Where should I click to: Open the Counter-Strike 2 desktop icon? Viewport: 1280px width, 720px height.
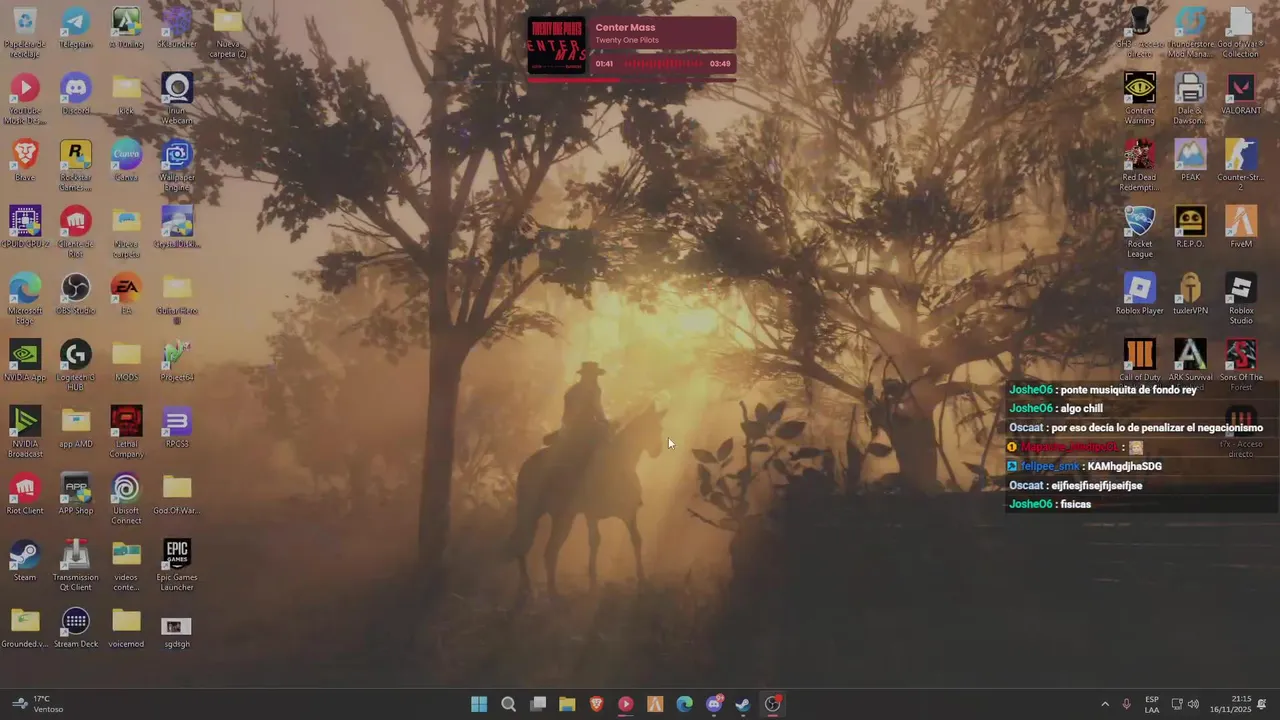[1241, 166]
